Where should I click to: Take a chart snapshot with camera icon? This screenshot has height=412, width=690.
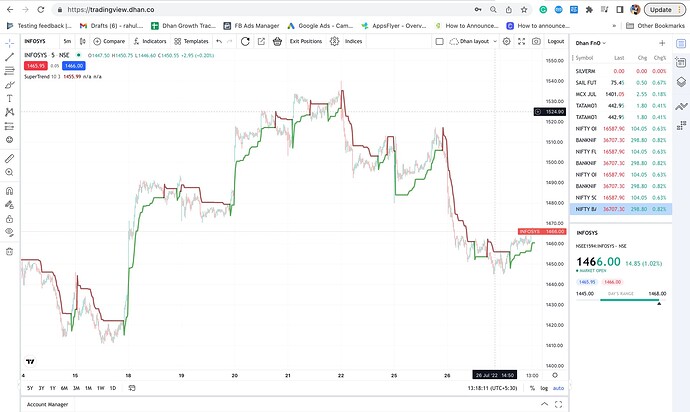point(536,41)
